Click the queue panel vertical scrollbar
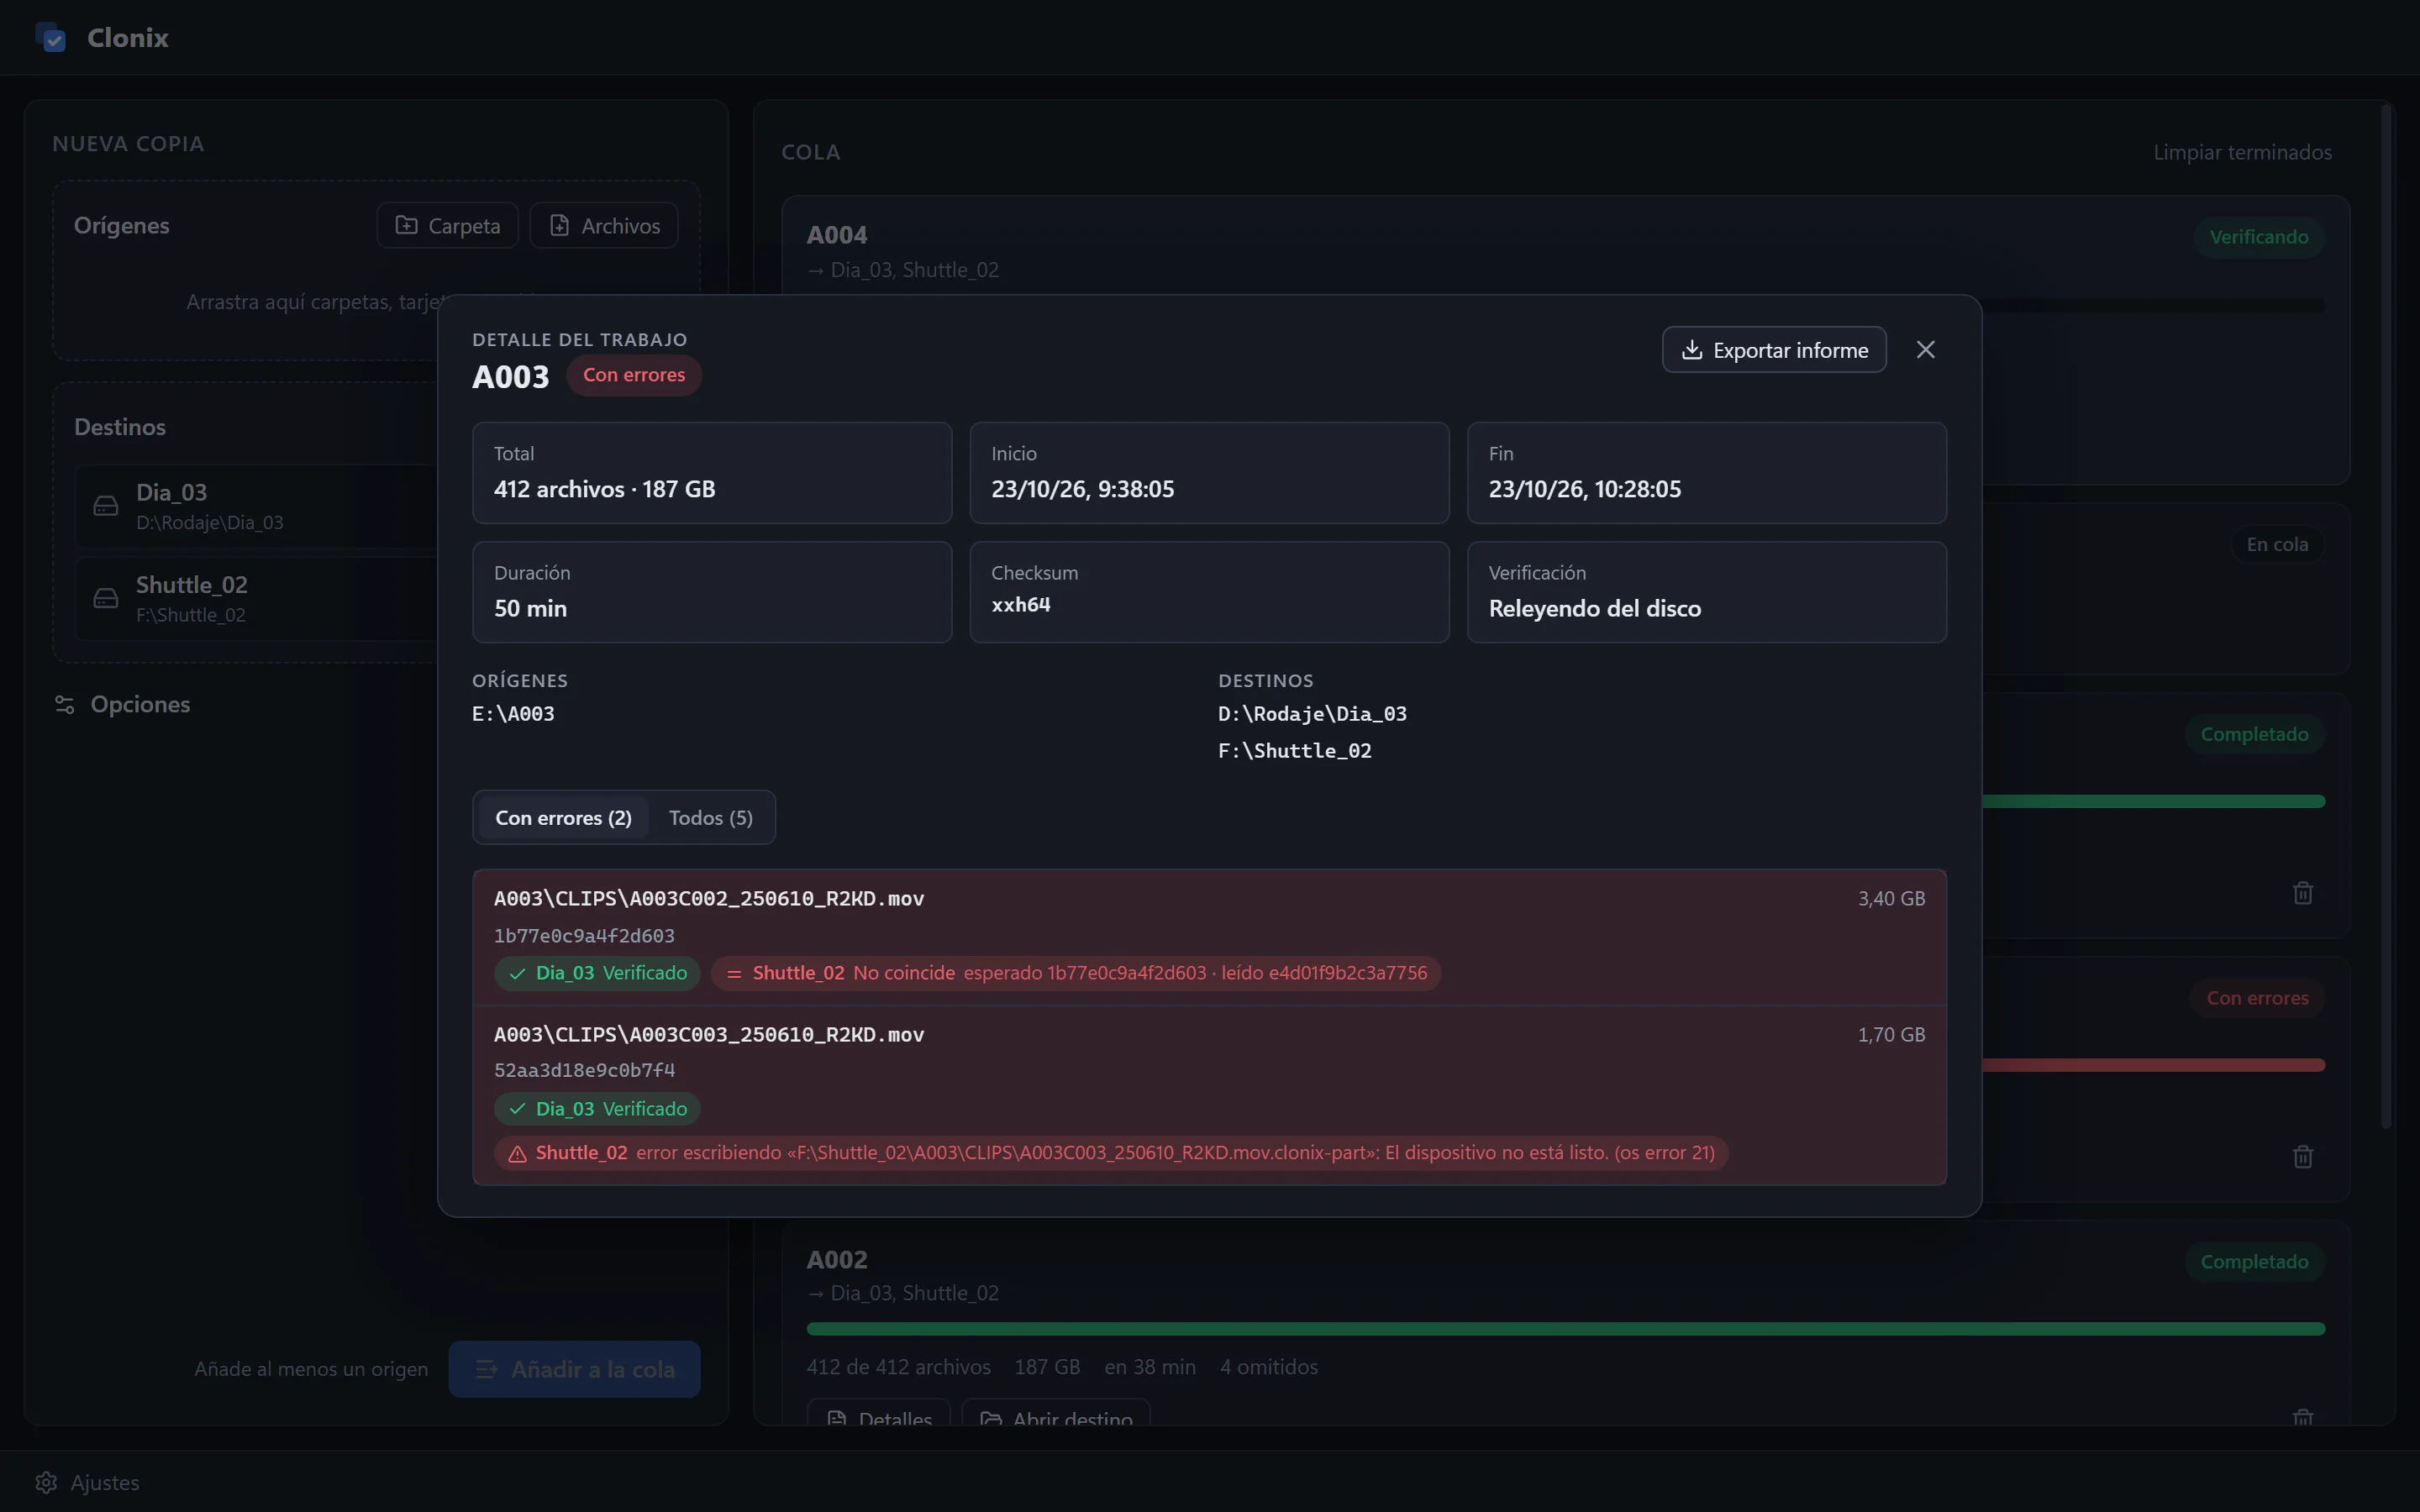2420x1512 pixels. [x=2386, y=616]
